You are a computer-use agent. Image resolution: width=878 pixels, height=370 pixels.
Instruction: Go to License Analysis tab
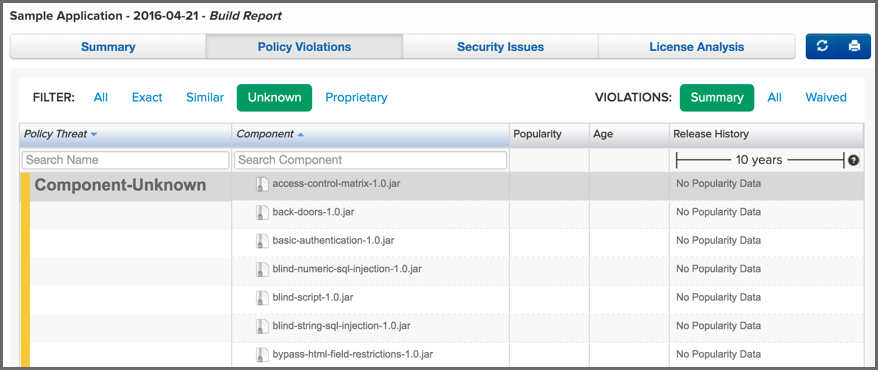(x=697, y=46)
